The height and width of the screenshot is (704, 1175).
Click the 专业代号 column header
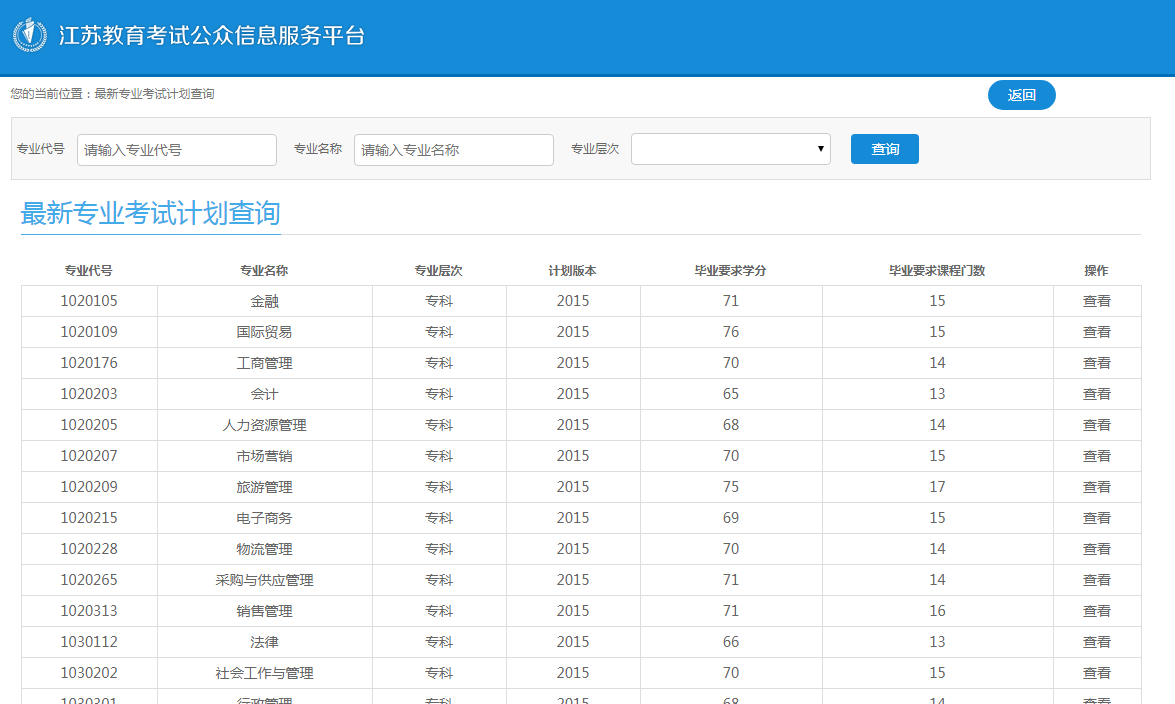(88, 271)
